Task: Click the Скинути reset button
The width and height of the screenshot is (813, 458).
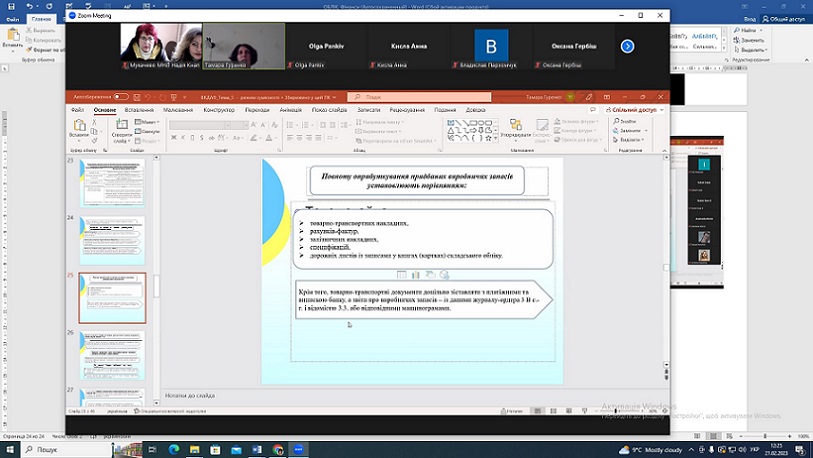Action: (147, 131)
